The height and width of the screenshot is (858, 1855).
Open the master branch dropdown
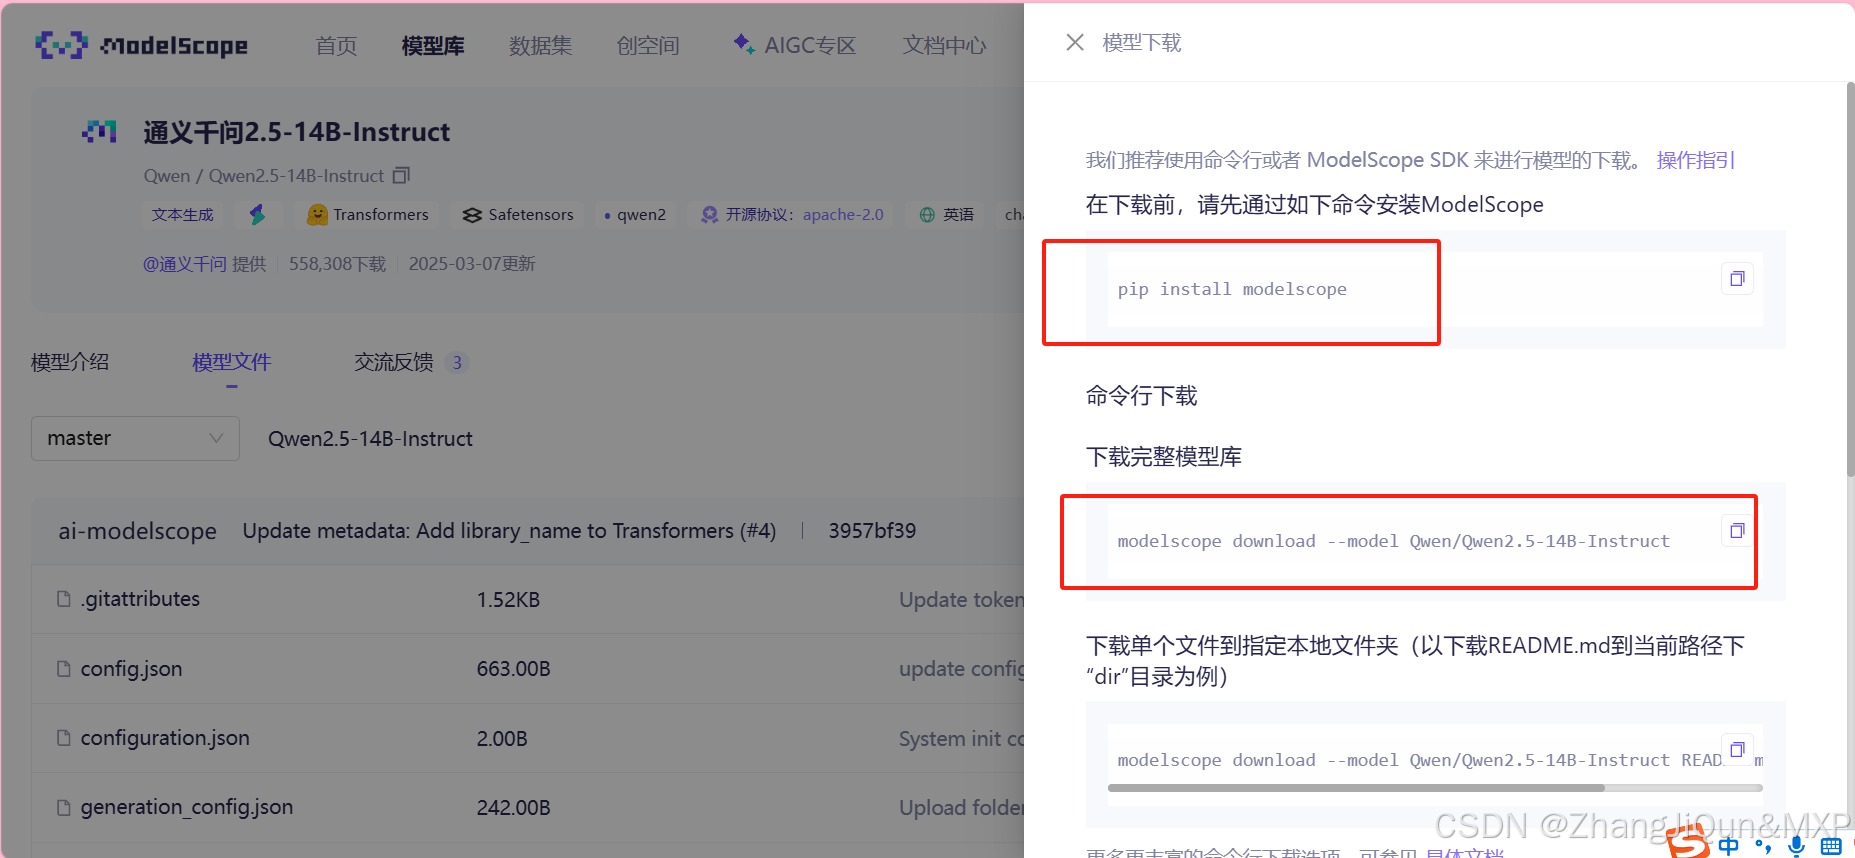click(135, 438)
